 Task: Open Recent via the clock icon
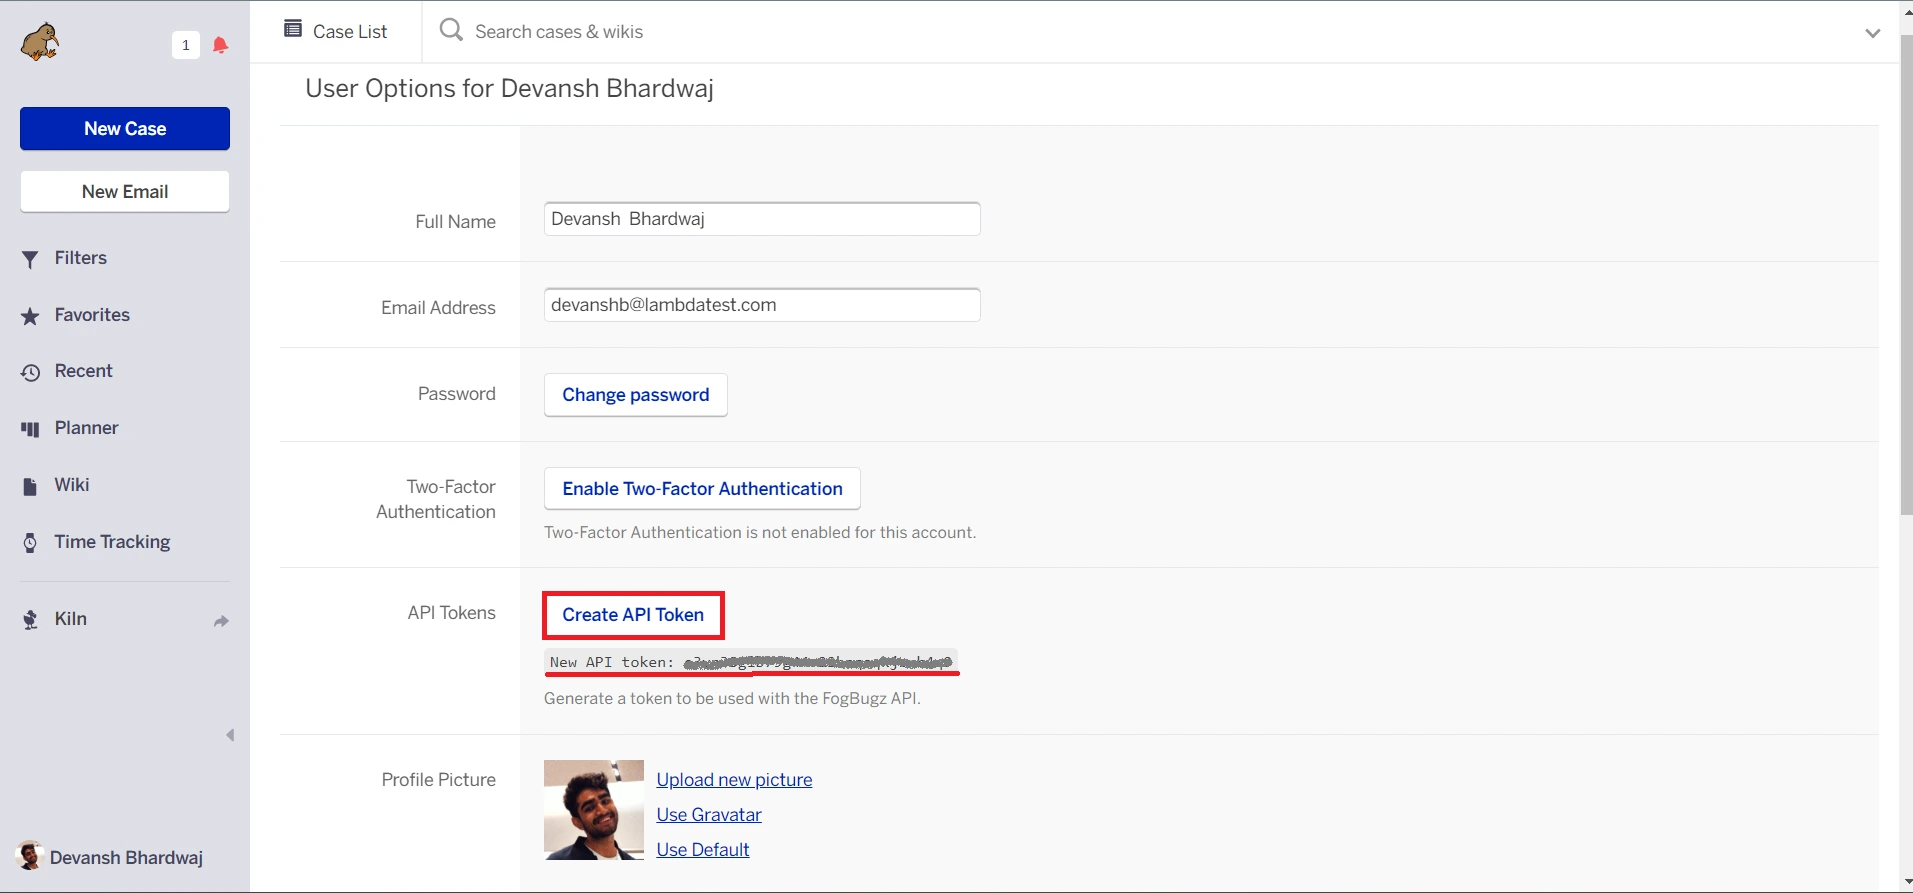(x=30, y=372)
